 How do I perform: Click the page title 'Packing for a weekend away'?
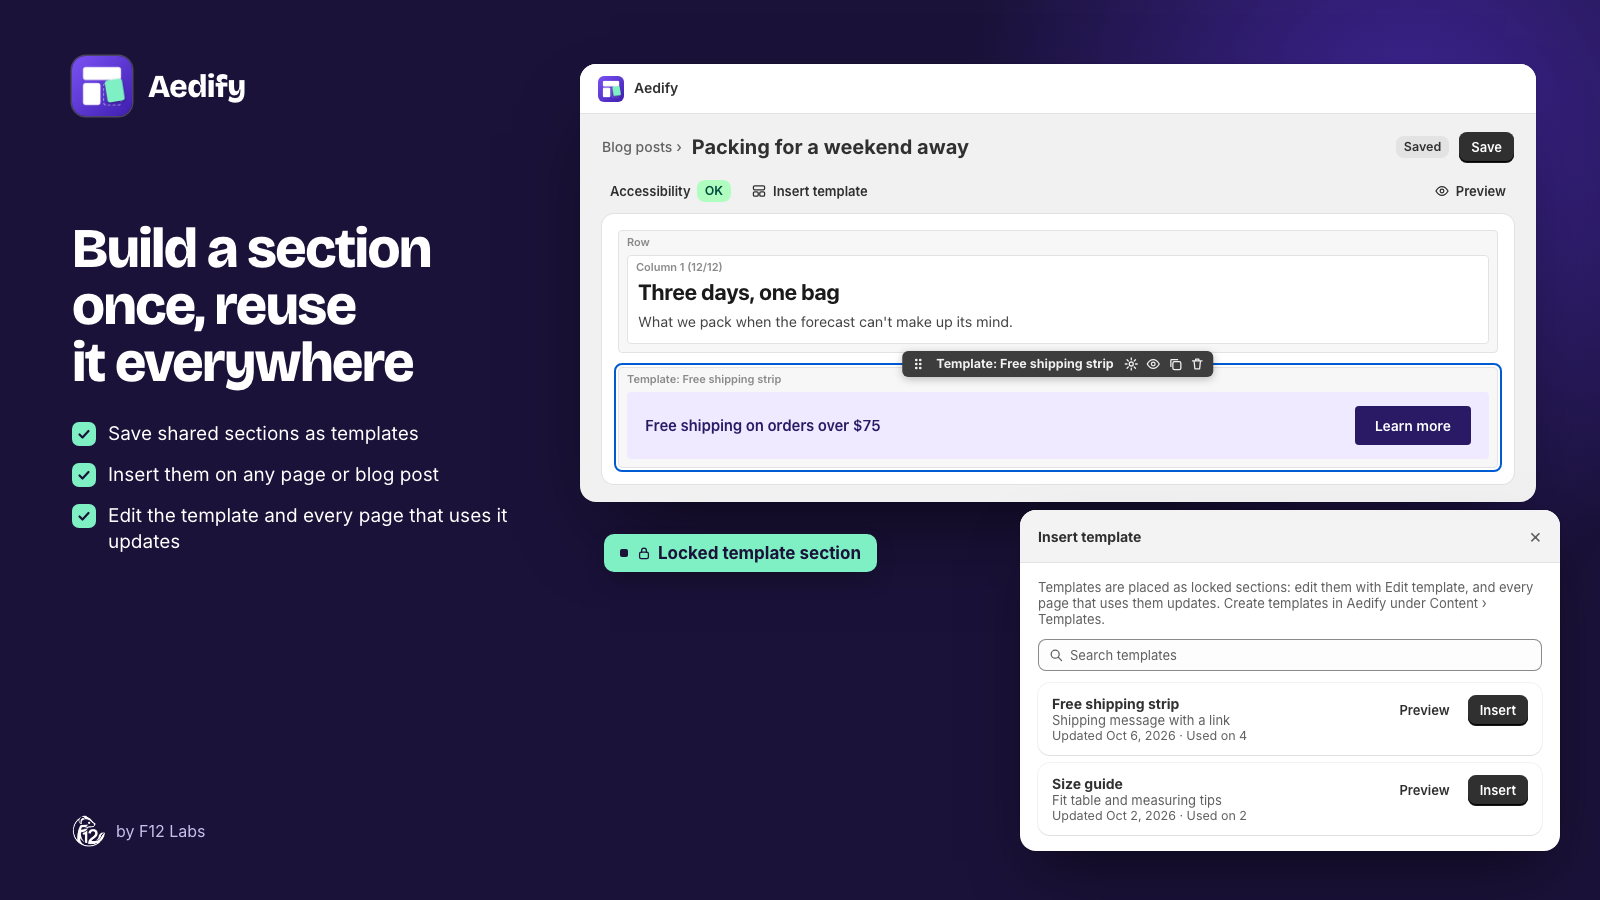point(830,147)
